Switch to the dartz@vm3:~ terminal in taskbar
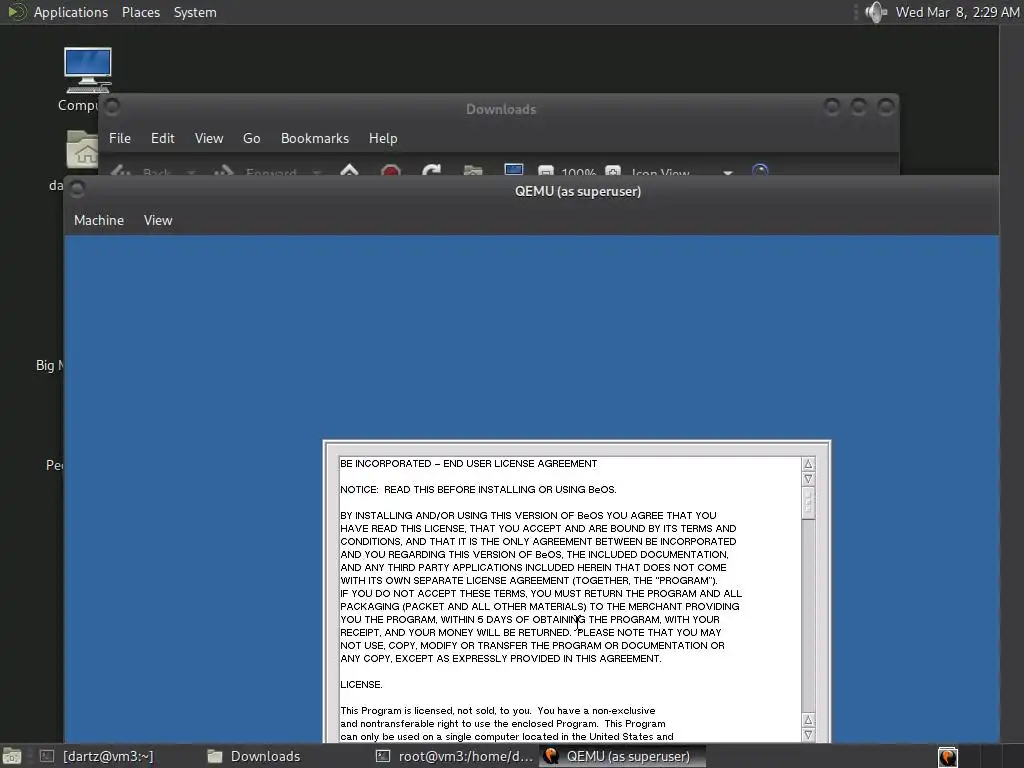This screenshot has width=1024, height=768. click(98, 756)
